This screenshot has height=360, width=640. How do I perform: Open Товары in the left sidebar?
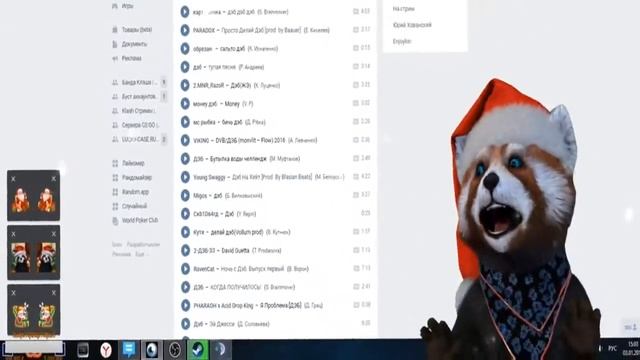coord(137,30)
